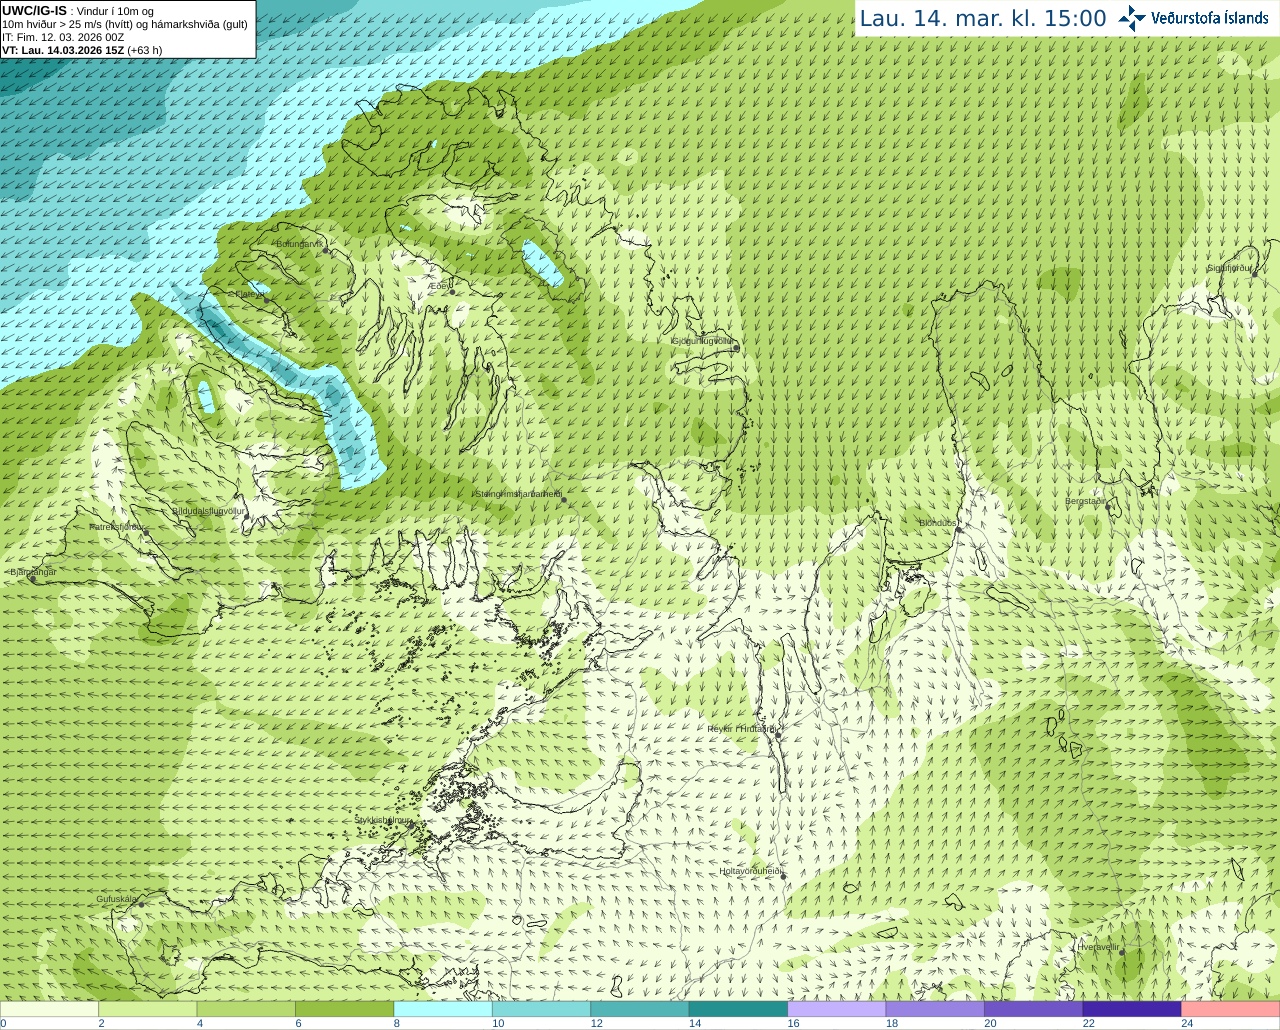Click the 8–10 m/s light cyan swatch
This screenshot has width=1280, height=1030.
click(x=443, y=1009)
